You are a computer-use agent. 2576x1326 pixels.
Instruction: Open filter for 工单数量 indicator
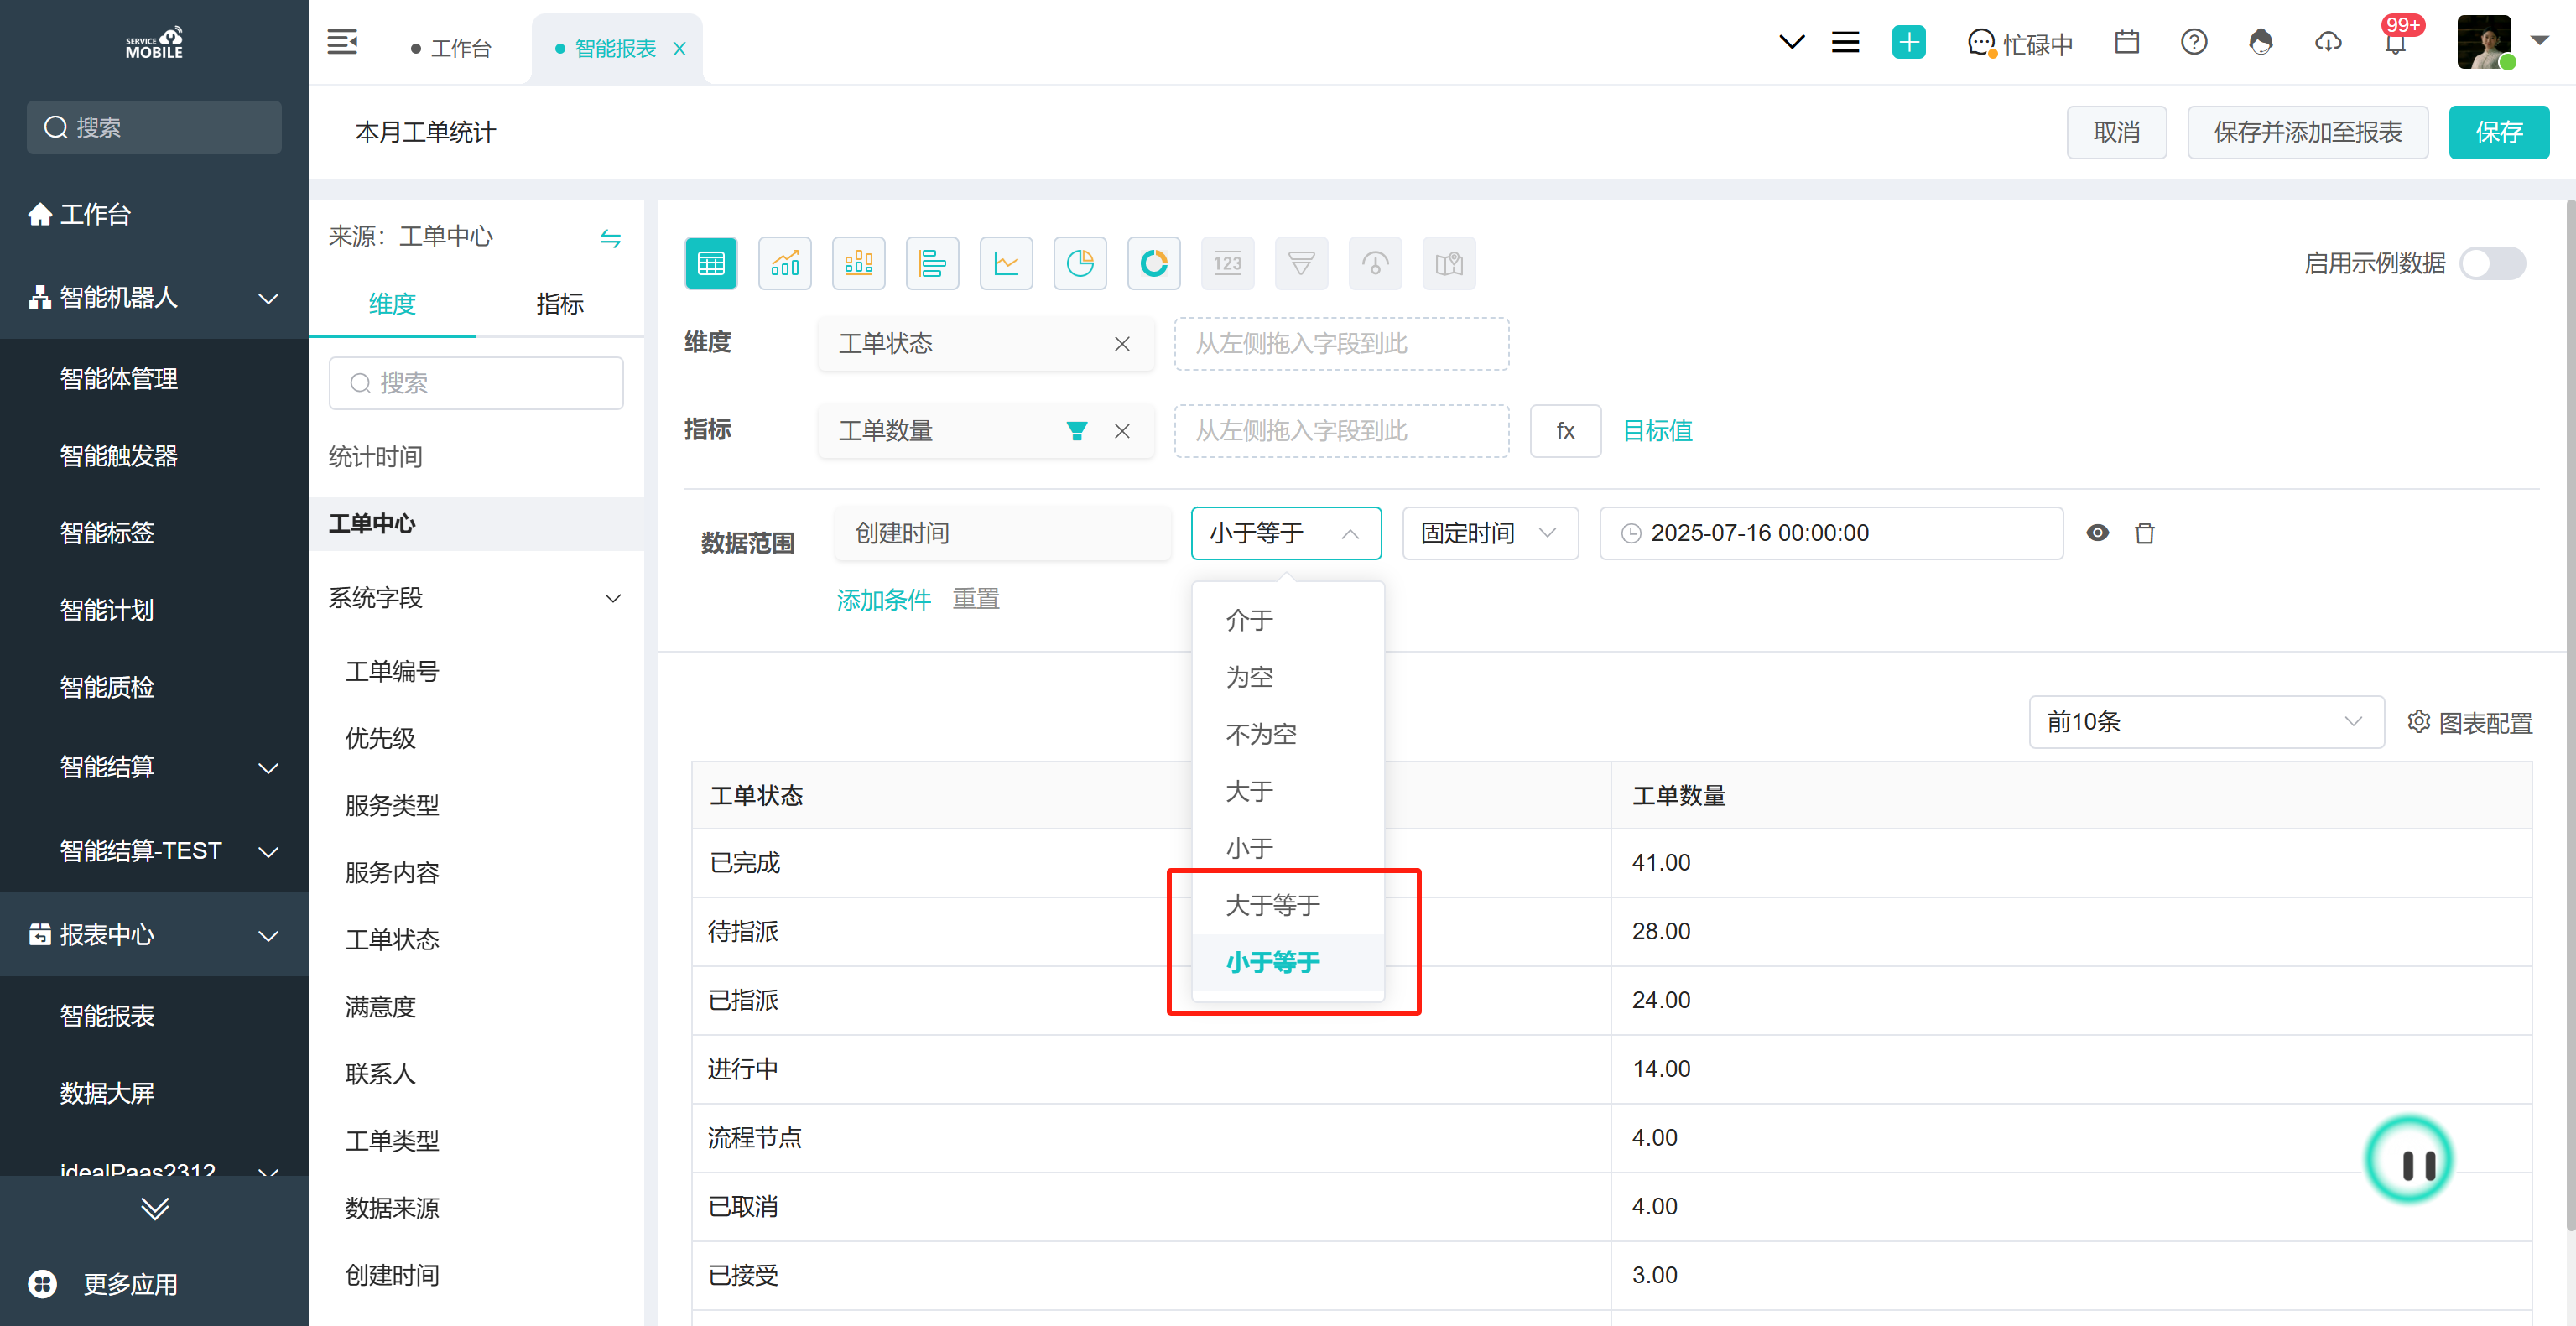pyautogui.click(x=1077, y=431)
